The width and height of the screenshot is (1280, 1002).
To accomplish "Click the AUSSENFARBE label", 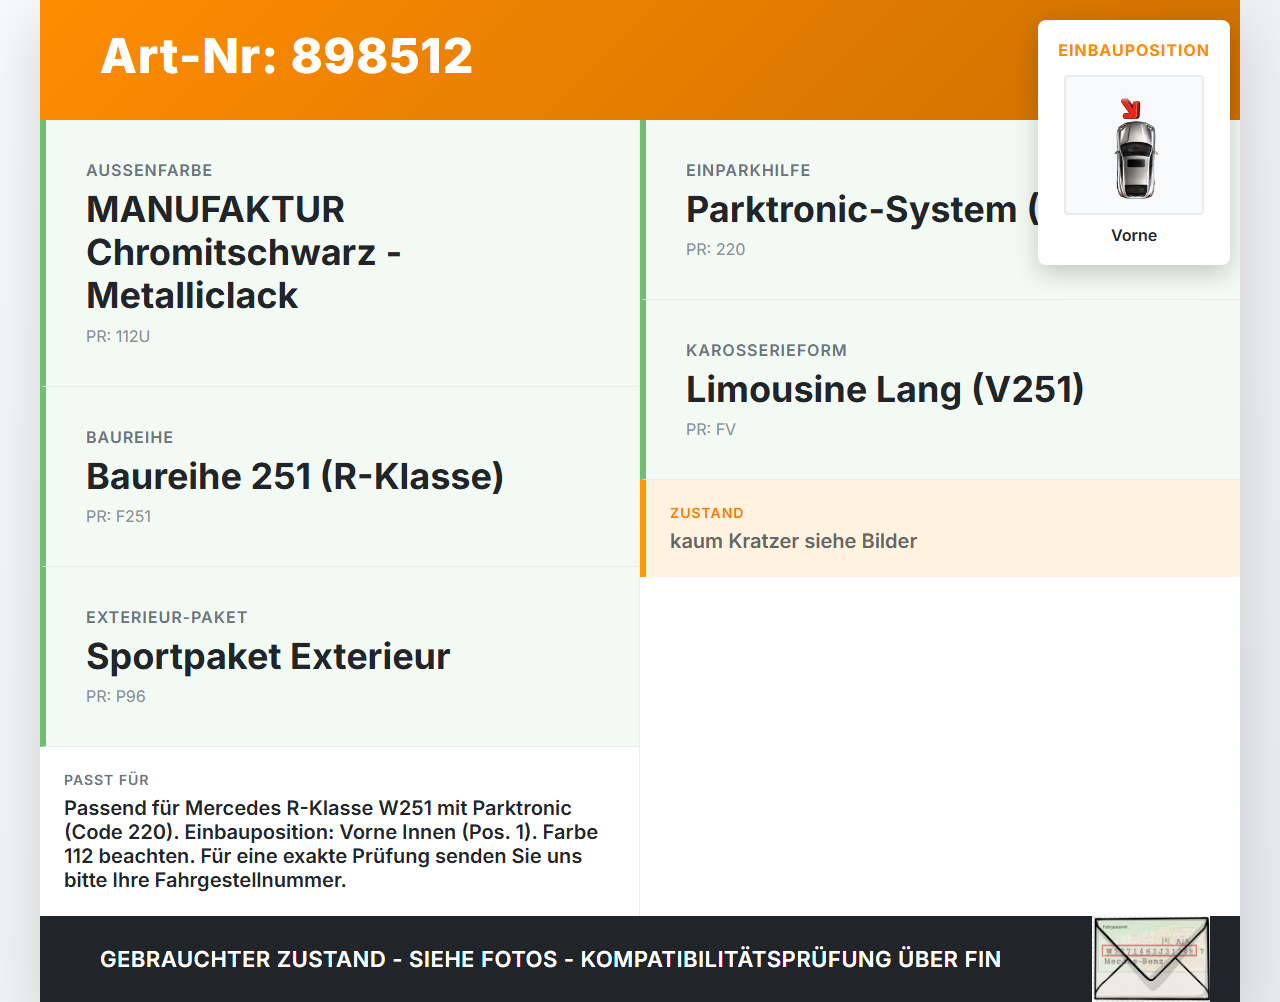I will (149, 170).
